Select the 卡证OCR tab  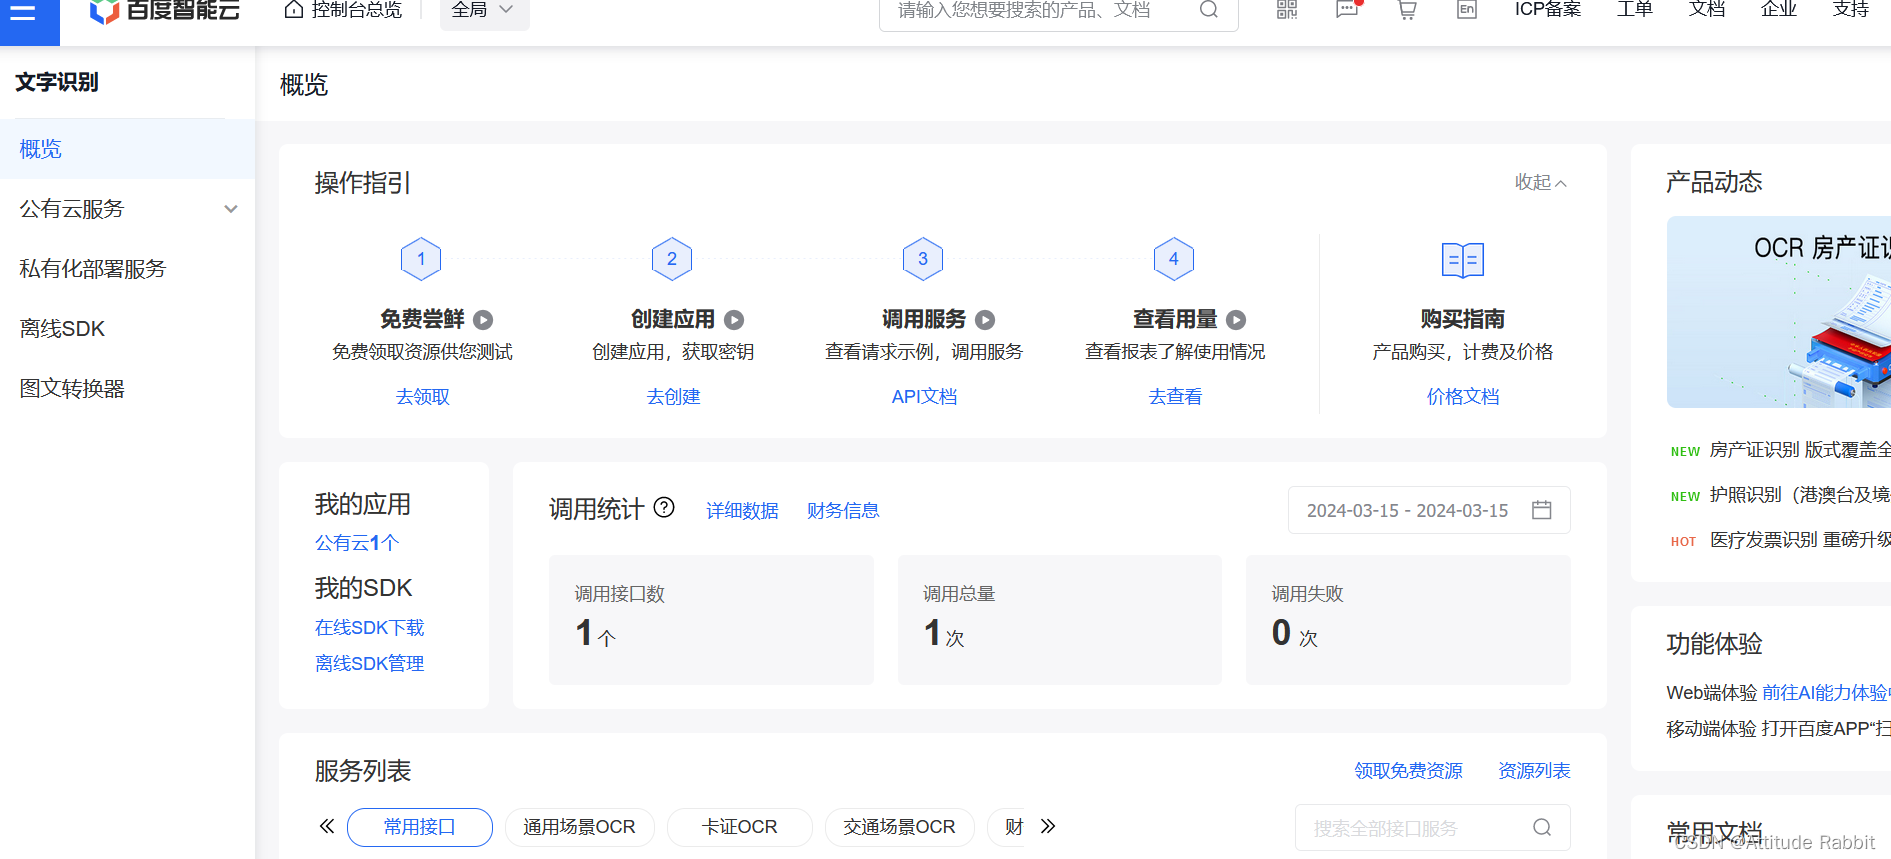click(740, 827)
